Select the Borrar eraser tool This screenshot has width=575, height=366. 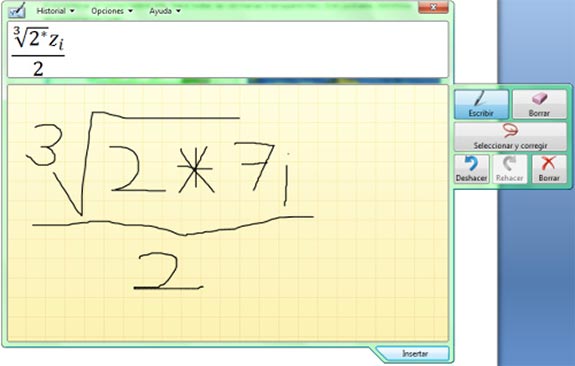pyautogui.click(x=539, y=105)
